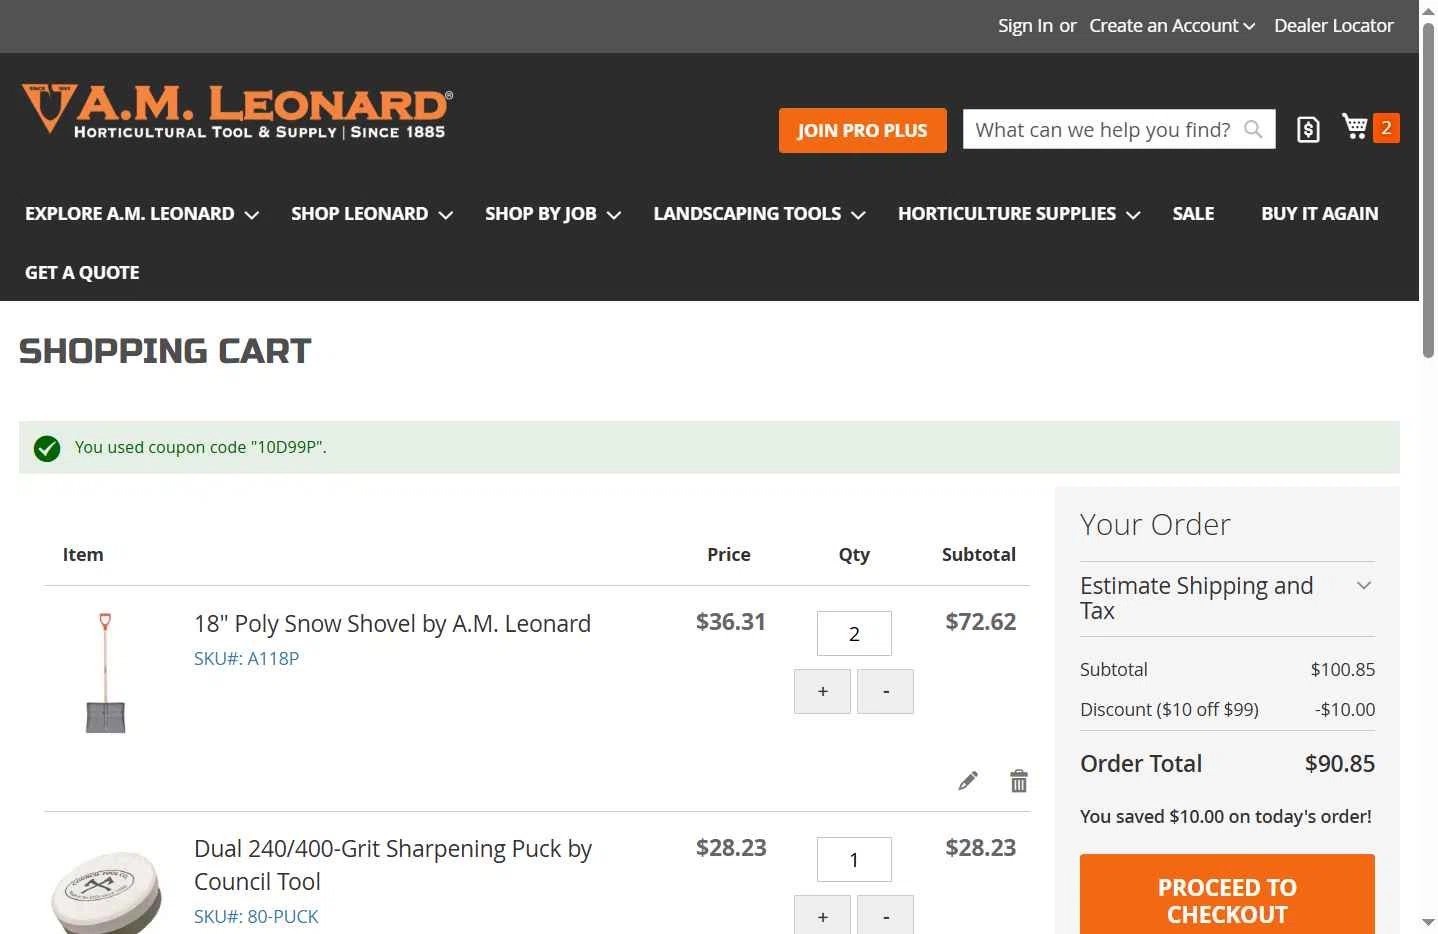Click the sharpening puck product thumbnail
Screen dimensions: 1438x934
tap(106, 892)
